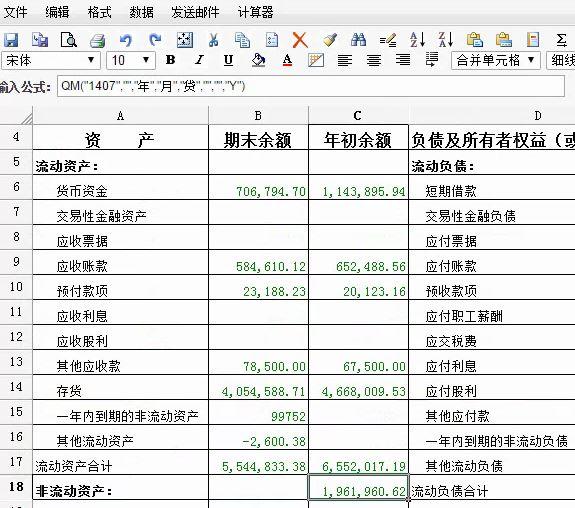Click the Find binoculars icon

click(x=358, y=40)
